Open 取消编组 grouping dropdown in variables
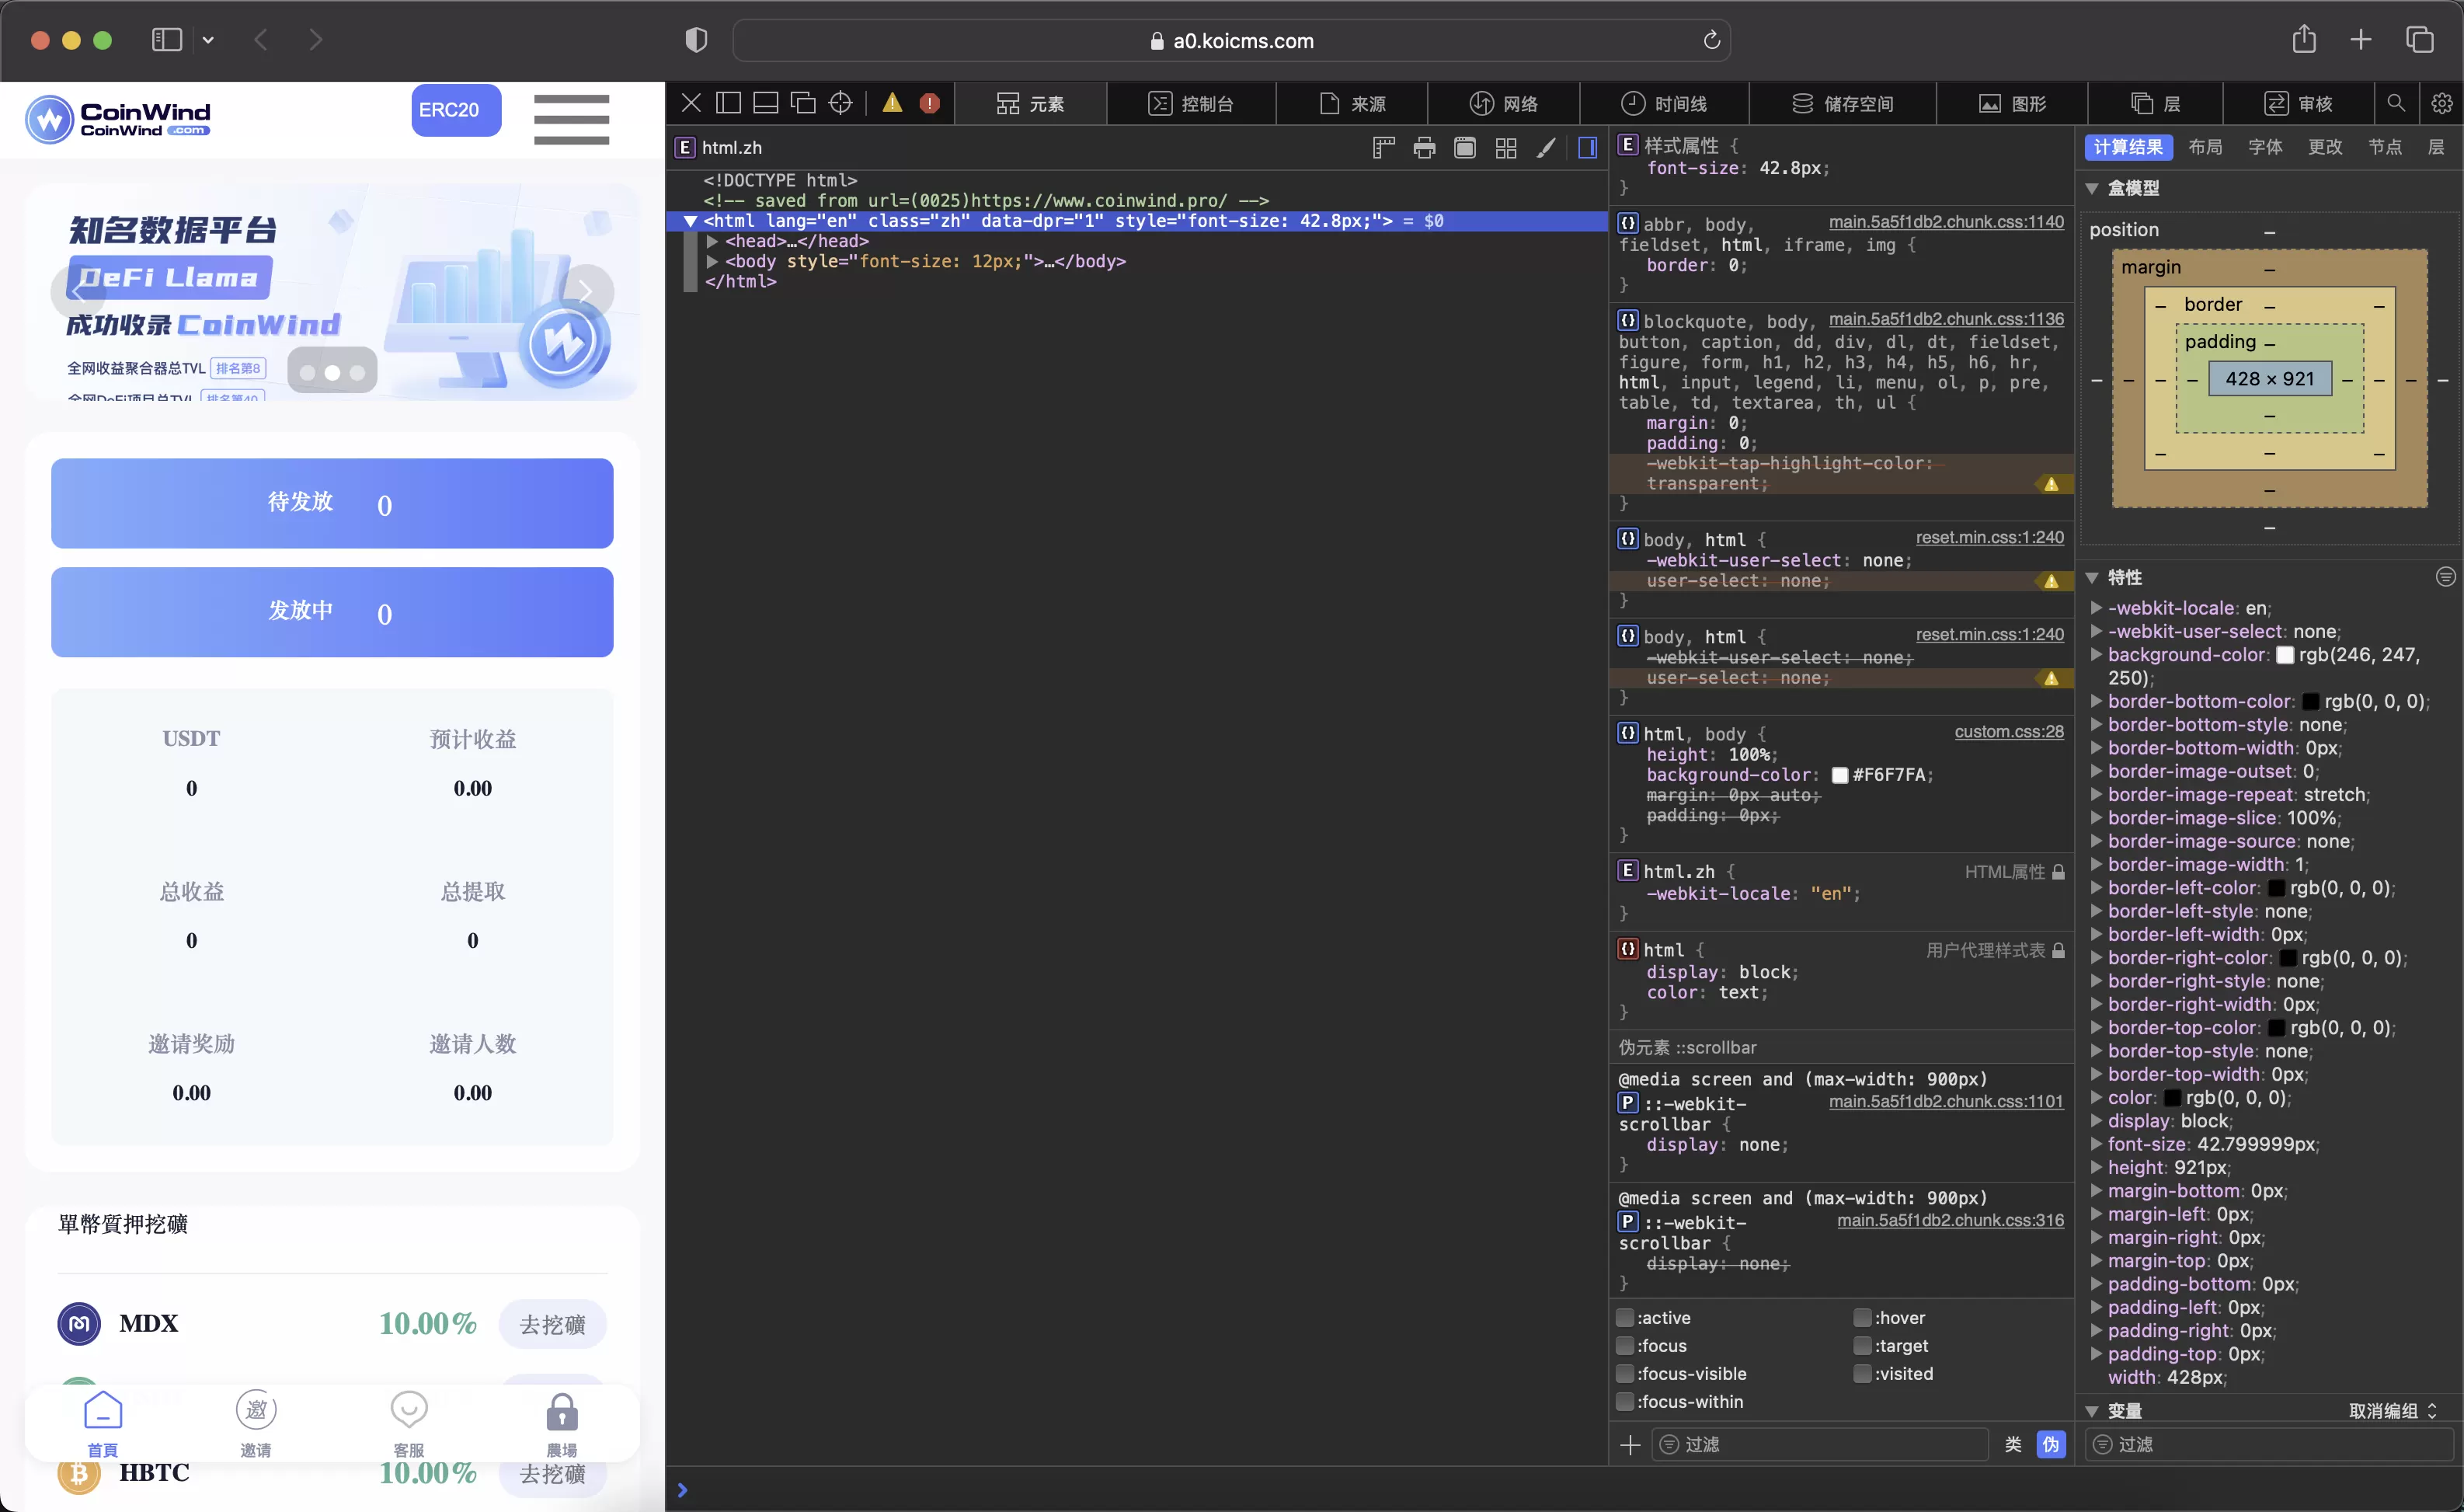The width and height of the screenshot is (2464, 1512). [2393, 1410]
